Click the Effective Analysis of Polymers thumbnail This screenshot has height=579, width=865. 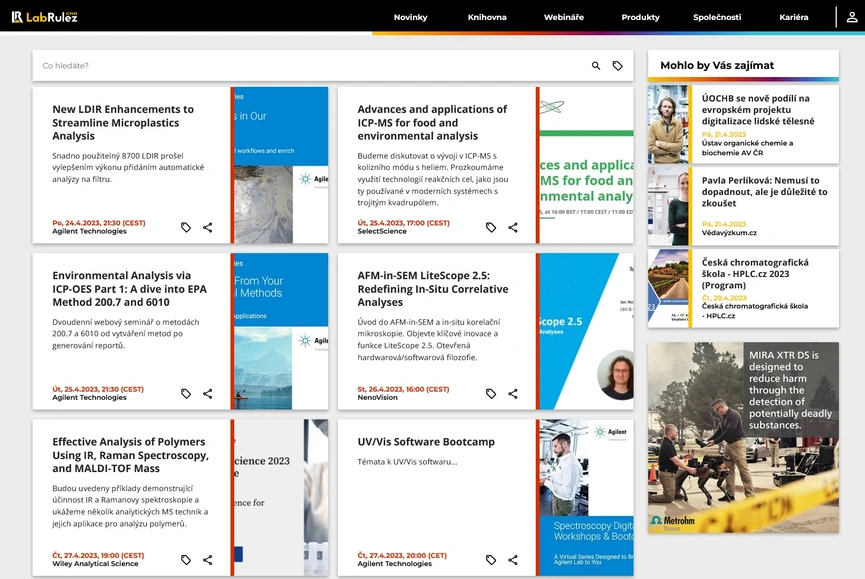point(281,498)
